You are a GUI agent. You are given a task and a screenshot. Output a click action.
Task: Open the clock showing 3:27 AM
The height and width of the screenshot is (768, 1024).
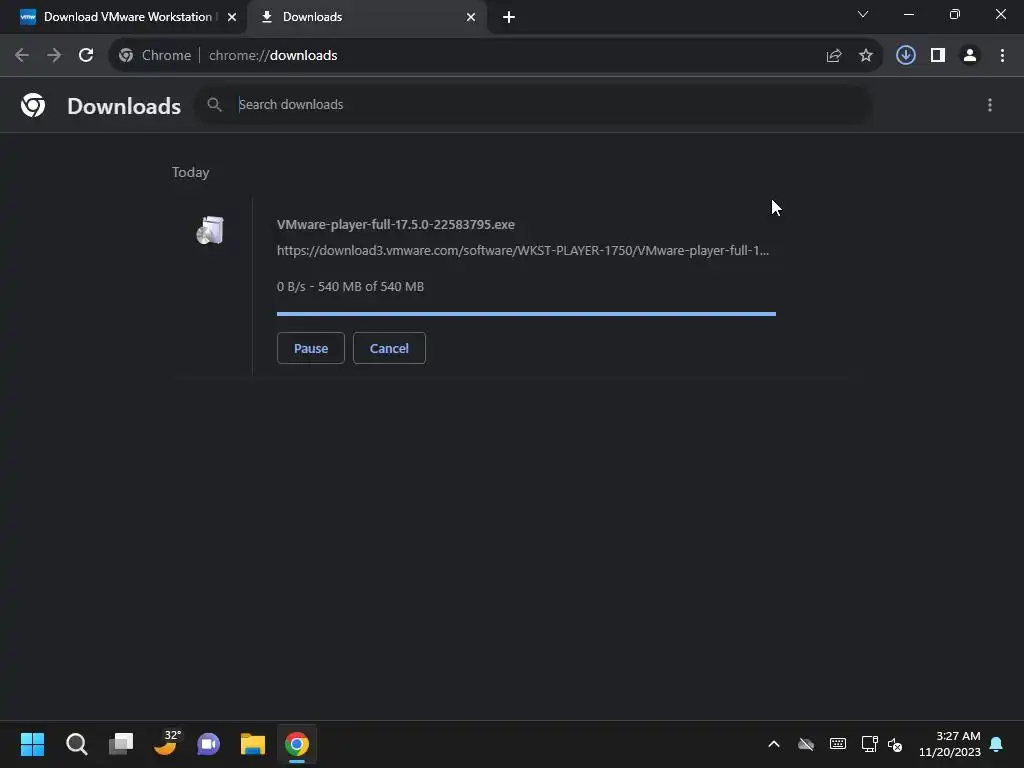(x=950, y=744)
